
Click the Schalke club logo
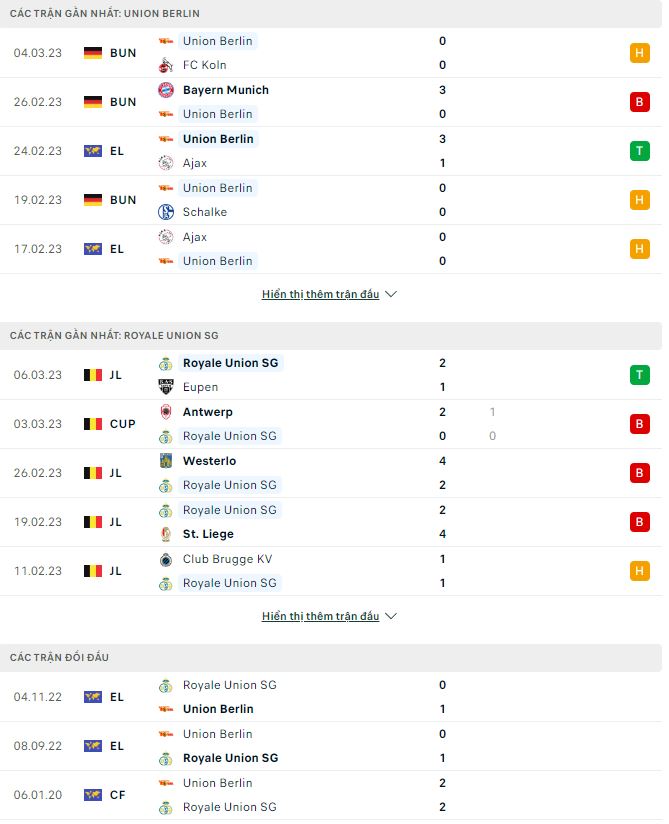tap(166, 212)
